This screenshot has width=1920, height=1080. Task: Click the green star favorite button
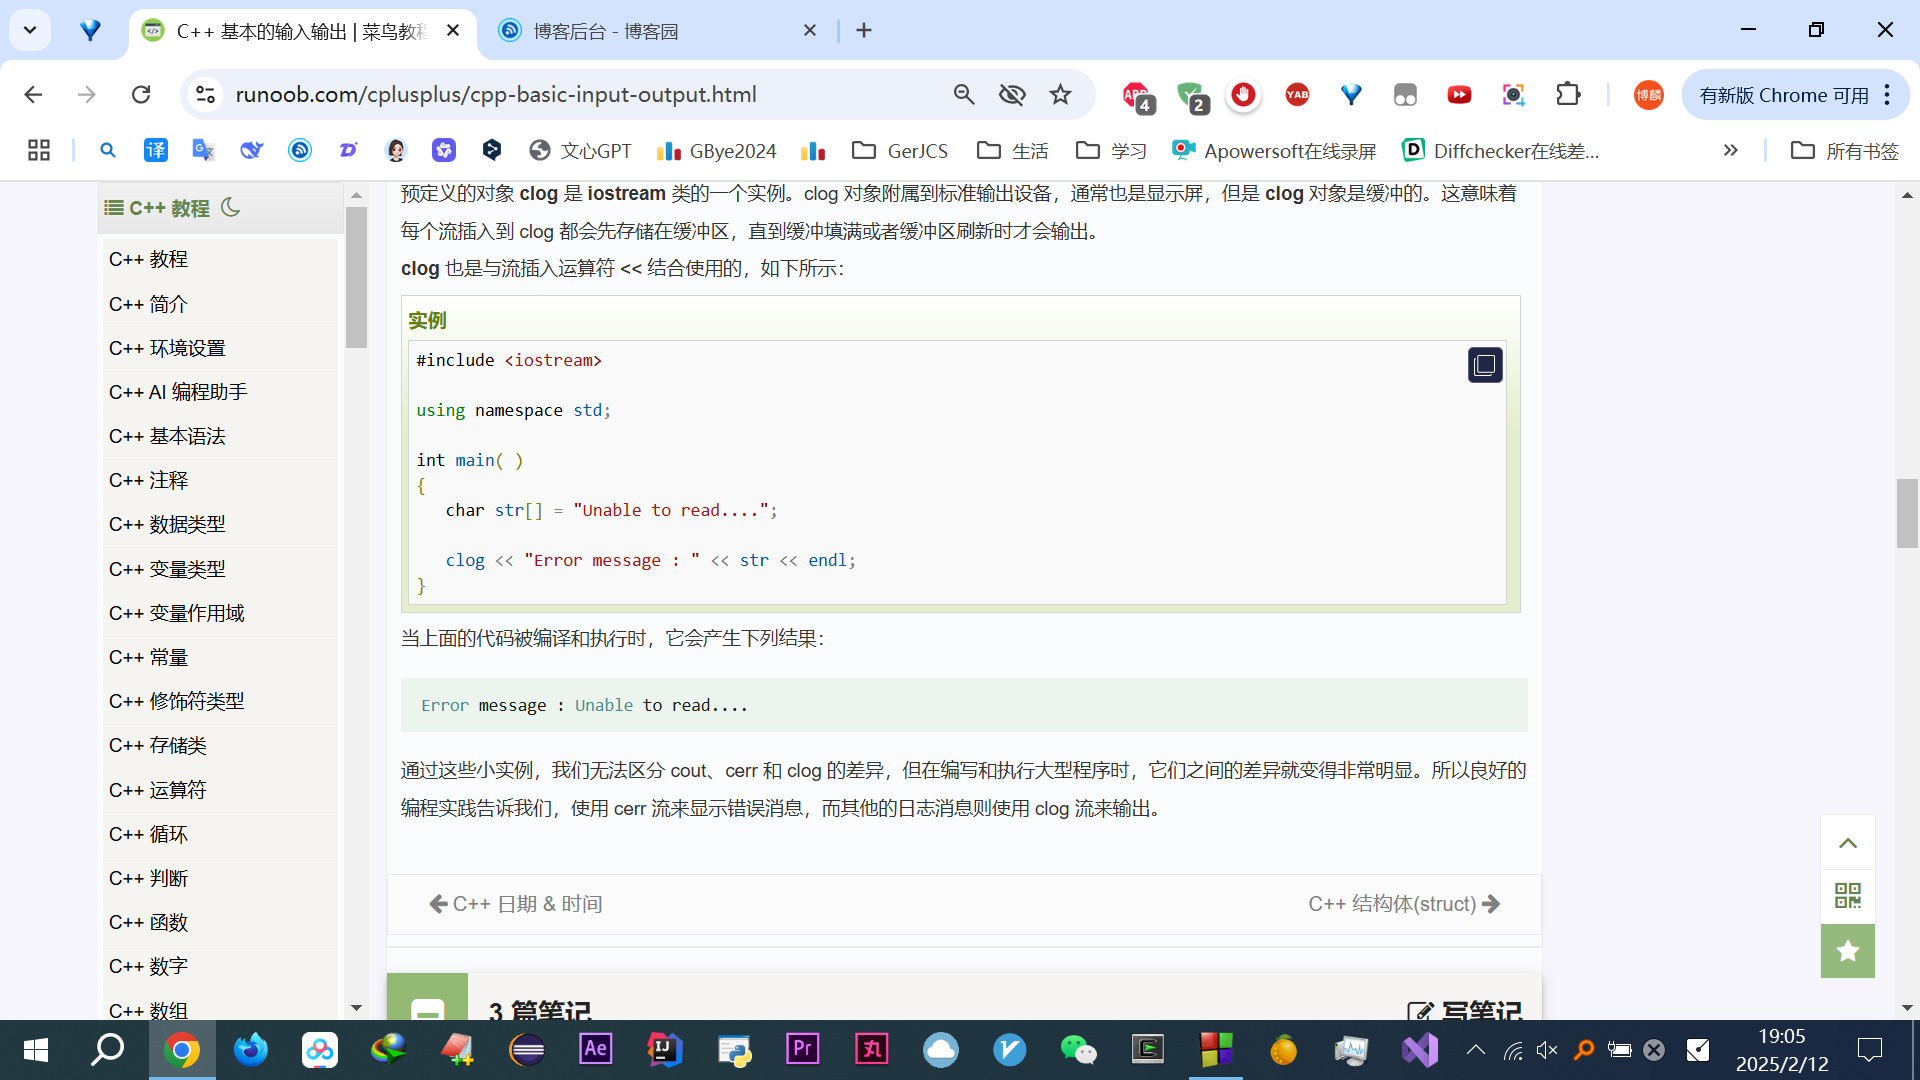(1847, 950)
